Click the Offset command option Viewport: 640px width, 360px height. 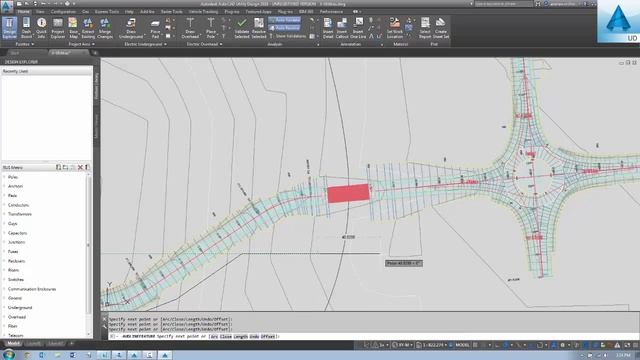click(x=268, y=336)
